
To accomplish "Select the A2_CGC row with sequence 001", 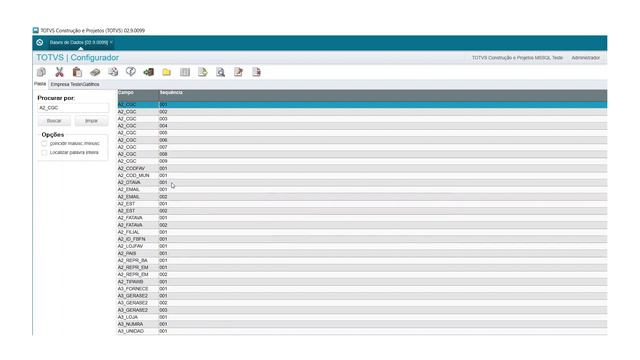I will [x=362, y=104].
